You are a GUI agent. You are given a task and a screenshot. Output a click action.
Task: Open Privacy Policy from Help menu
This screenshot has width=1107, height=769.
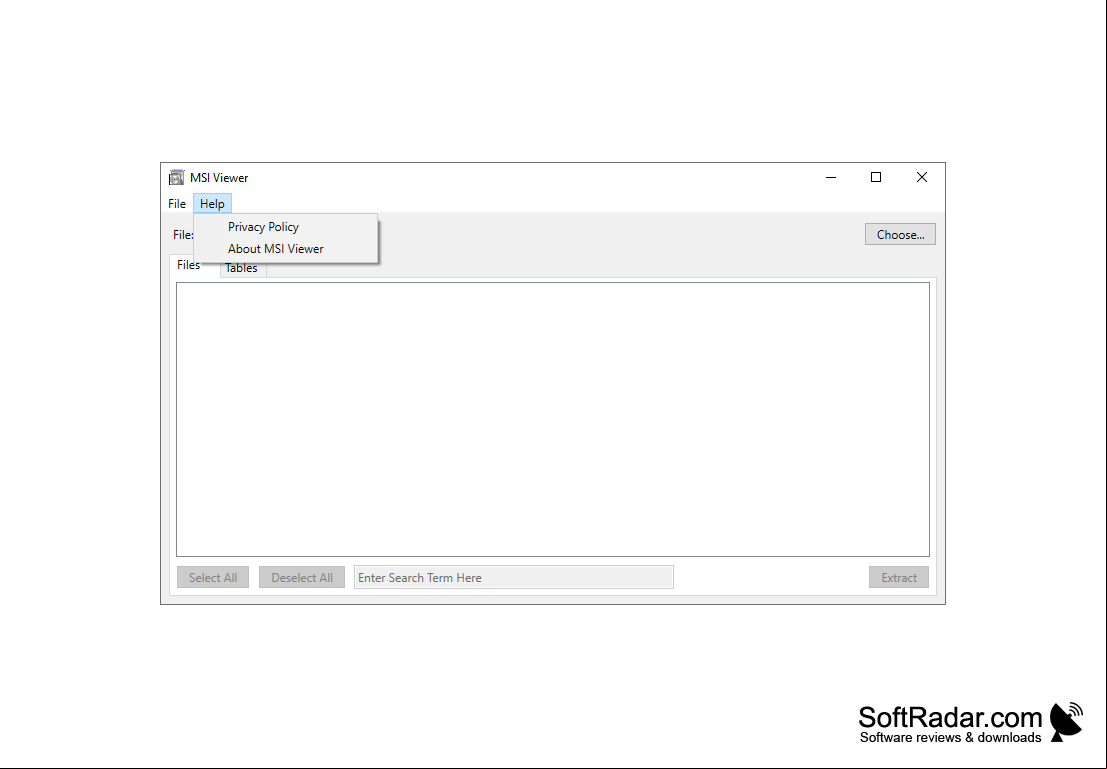pyautogui.click(x=286, y=227)
